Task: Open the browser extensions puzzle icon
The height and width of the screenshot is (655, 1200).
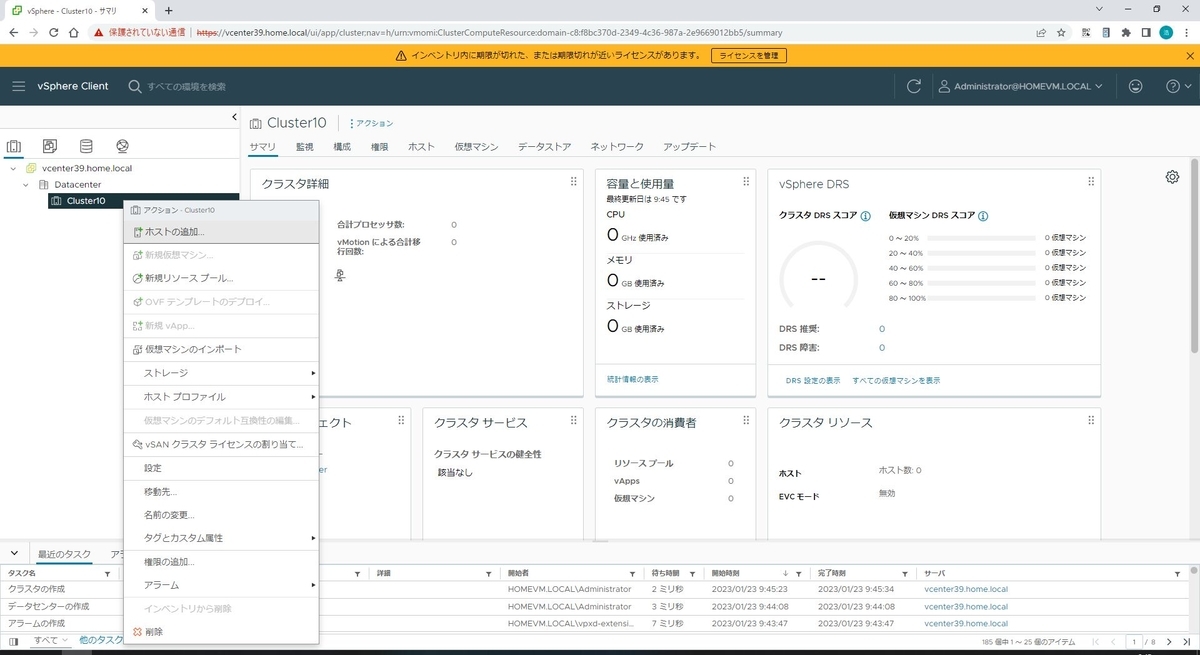Action: [1126, 32]
